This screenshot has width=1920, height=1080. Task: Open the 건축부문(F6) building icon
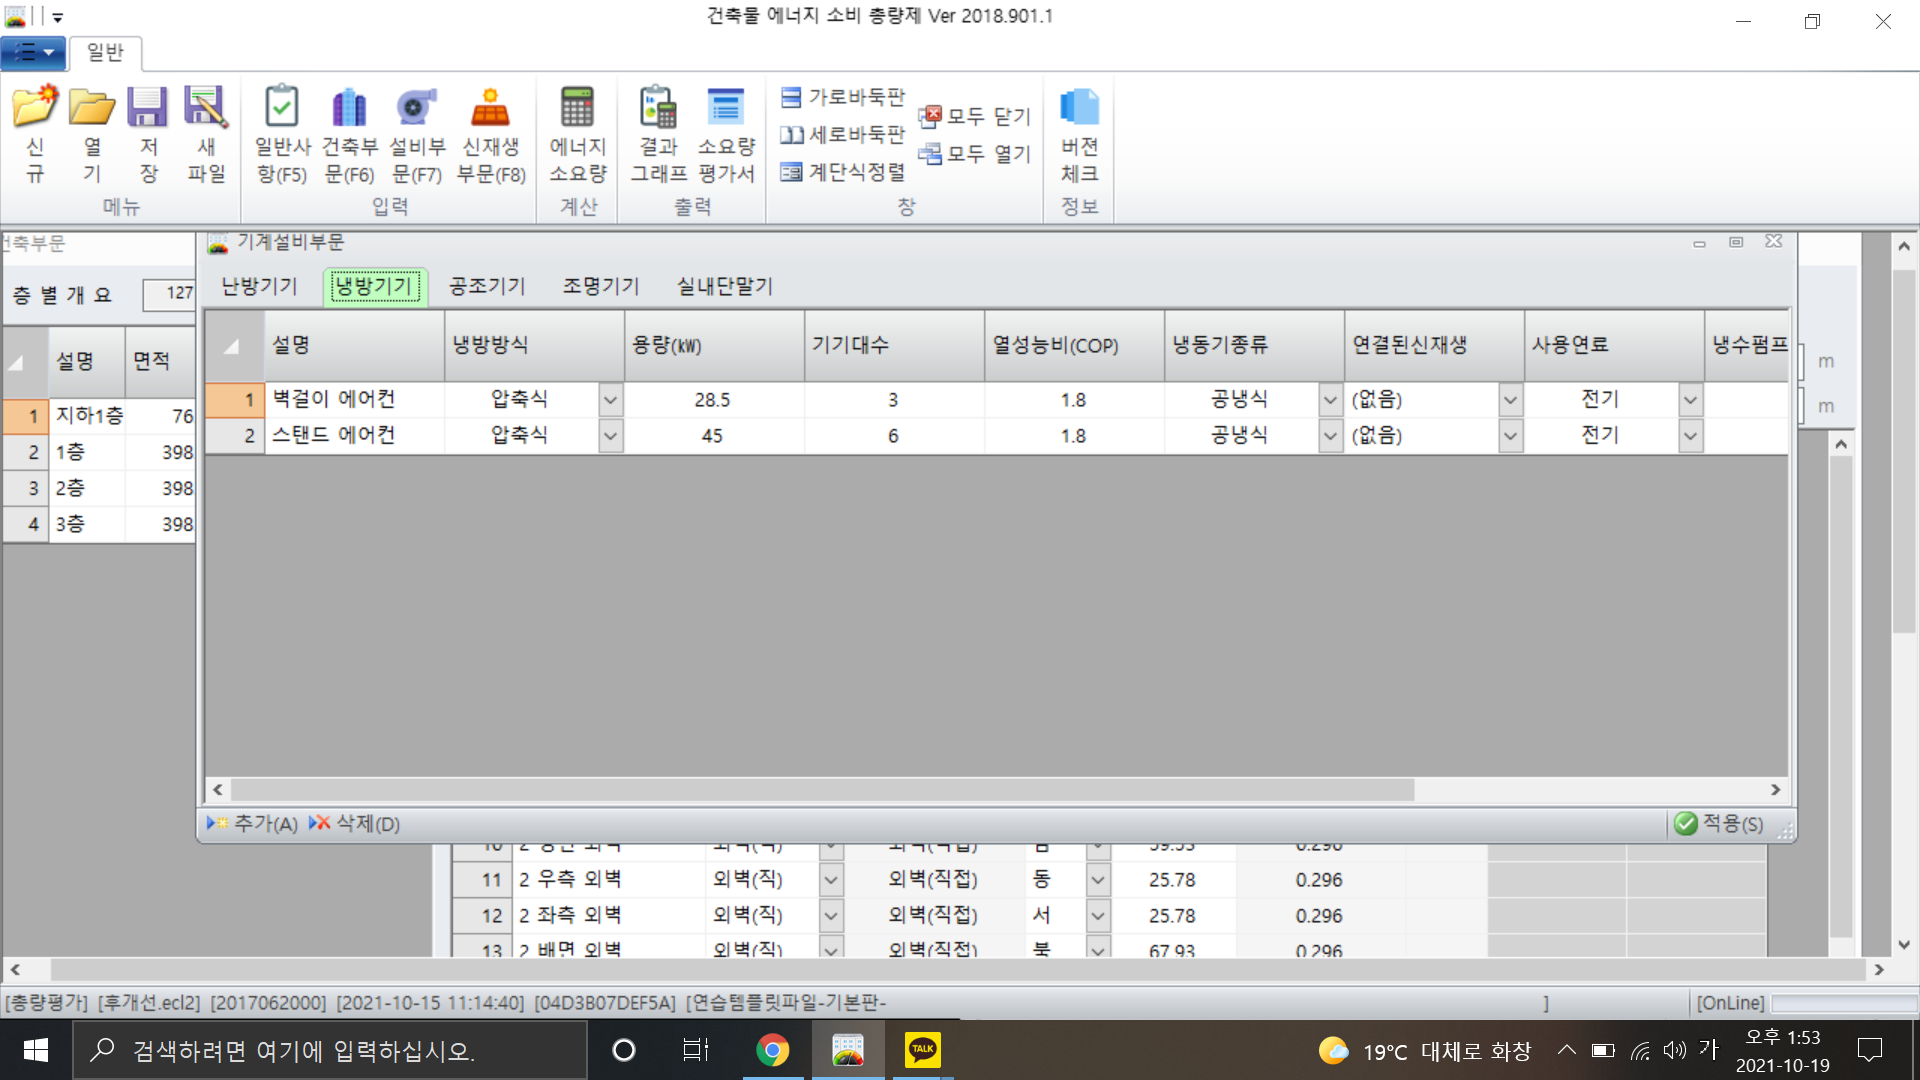(349, 108)
